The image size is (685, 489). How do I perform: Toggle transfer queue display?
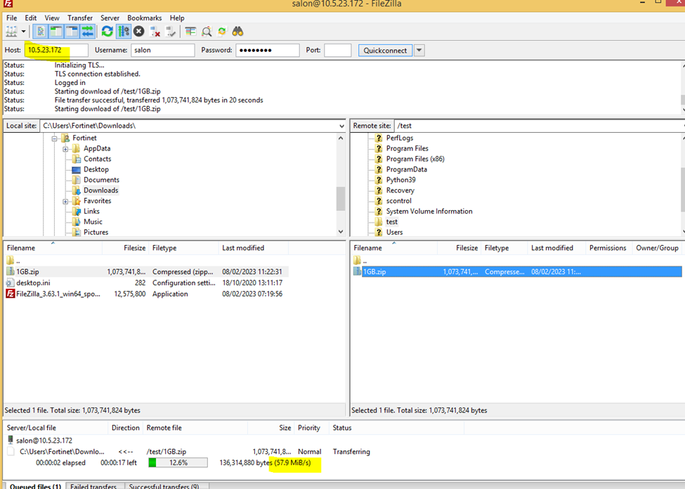(87, 31)
